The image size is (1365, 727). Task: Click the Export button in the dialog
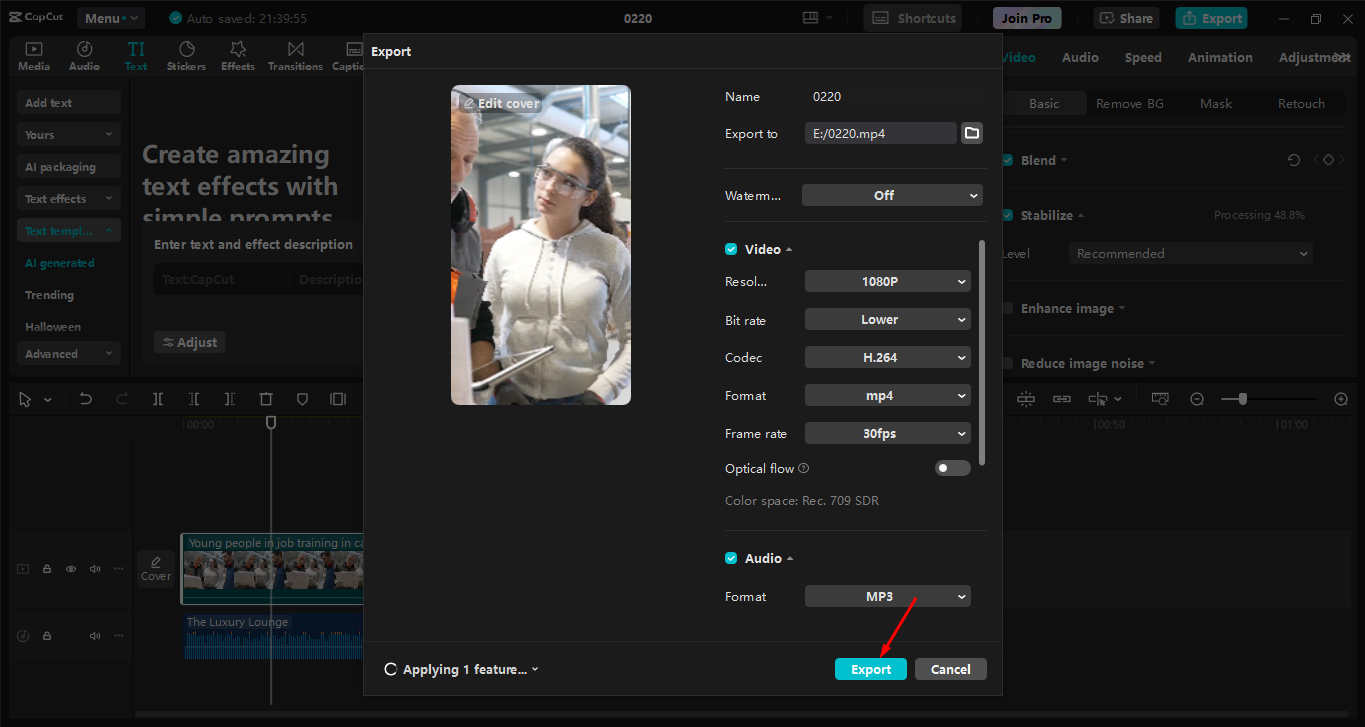tap(870, 668)
